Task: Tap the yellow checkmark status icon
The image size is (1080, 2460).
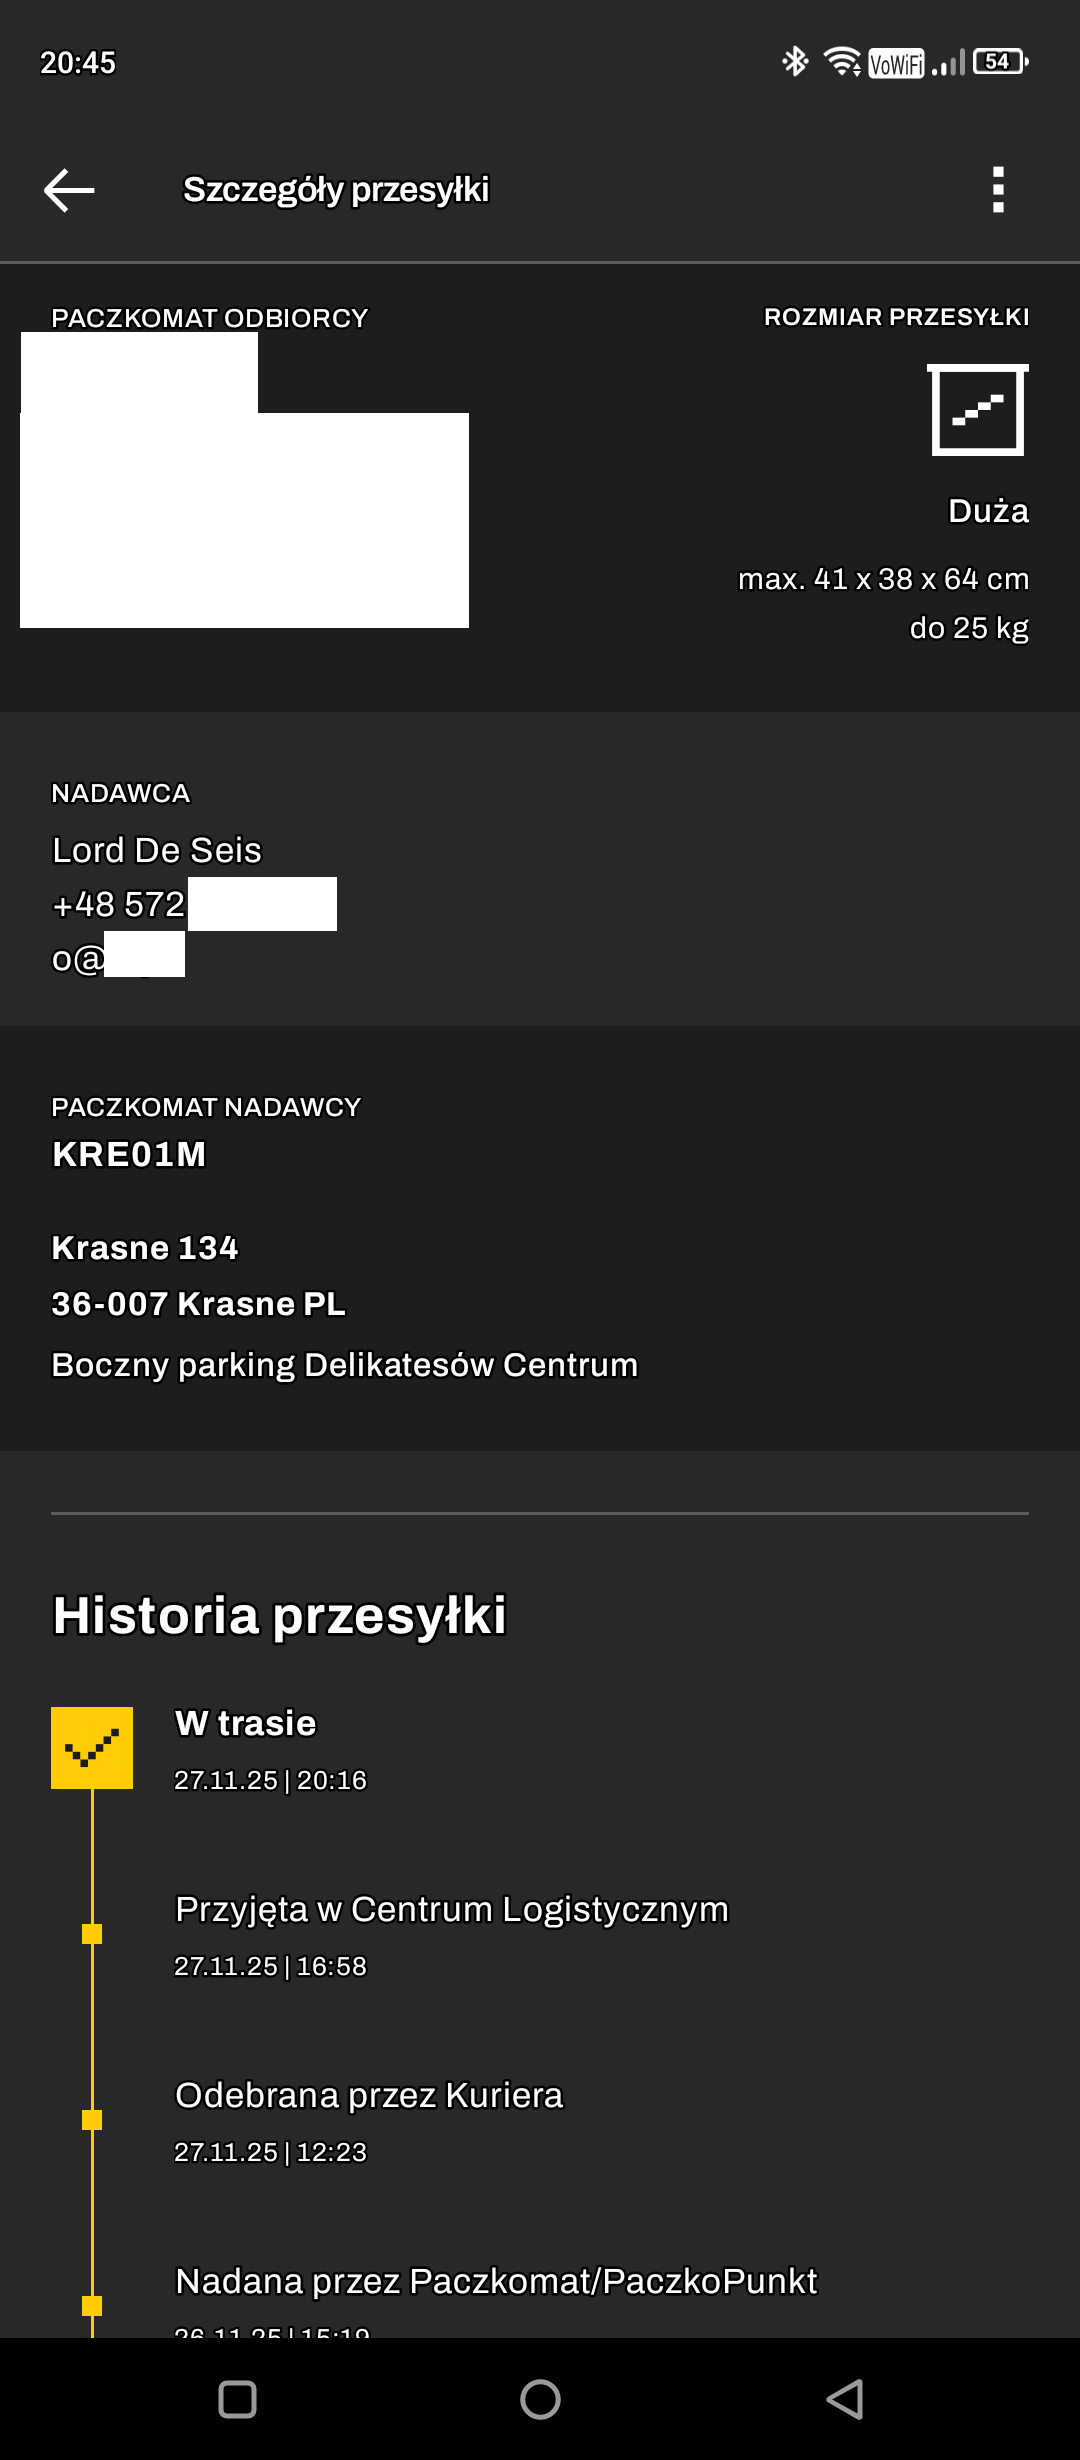Action: tap(92, 1747)
